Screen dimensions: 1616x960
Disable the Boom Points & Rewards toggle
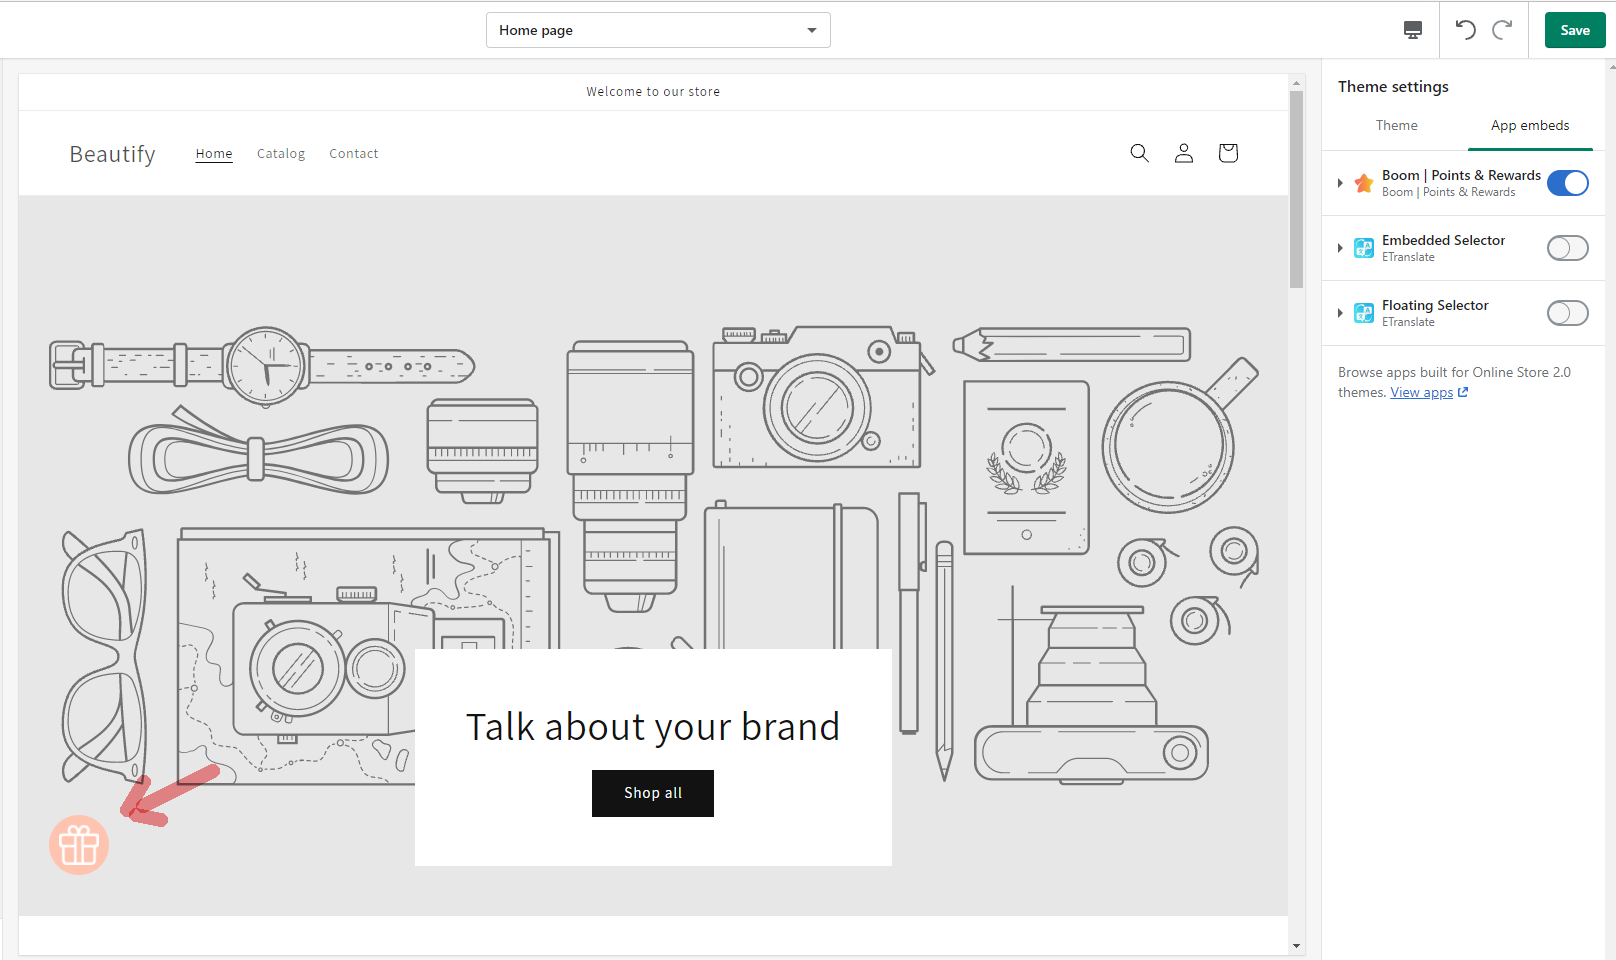point(1567,183)
